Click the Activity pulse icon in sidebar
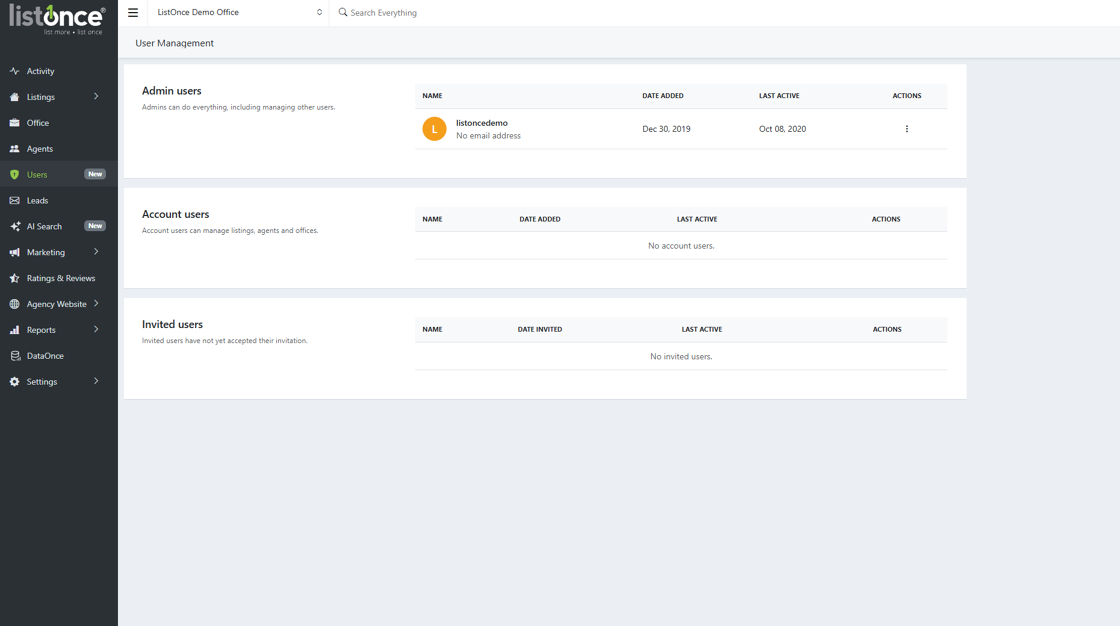The width and height of the screenshot is (1120, 626). 14,71
